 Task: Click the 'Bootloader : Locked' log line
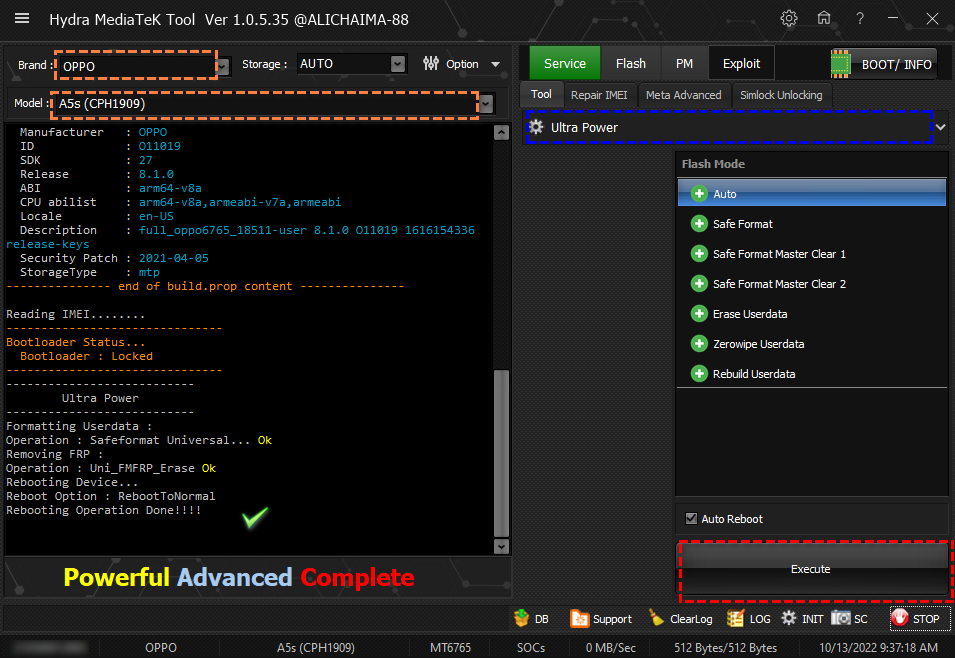pos(86,356)
